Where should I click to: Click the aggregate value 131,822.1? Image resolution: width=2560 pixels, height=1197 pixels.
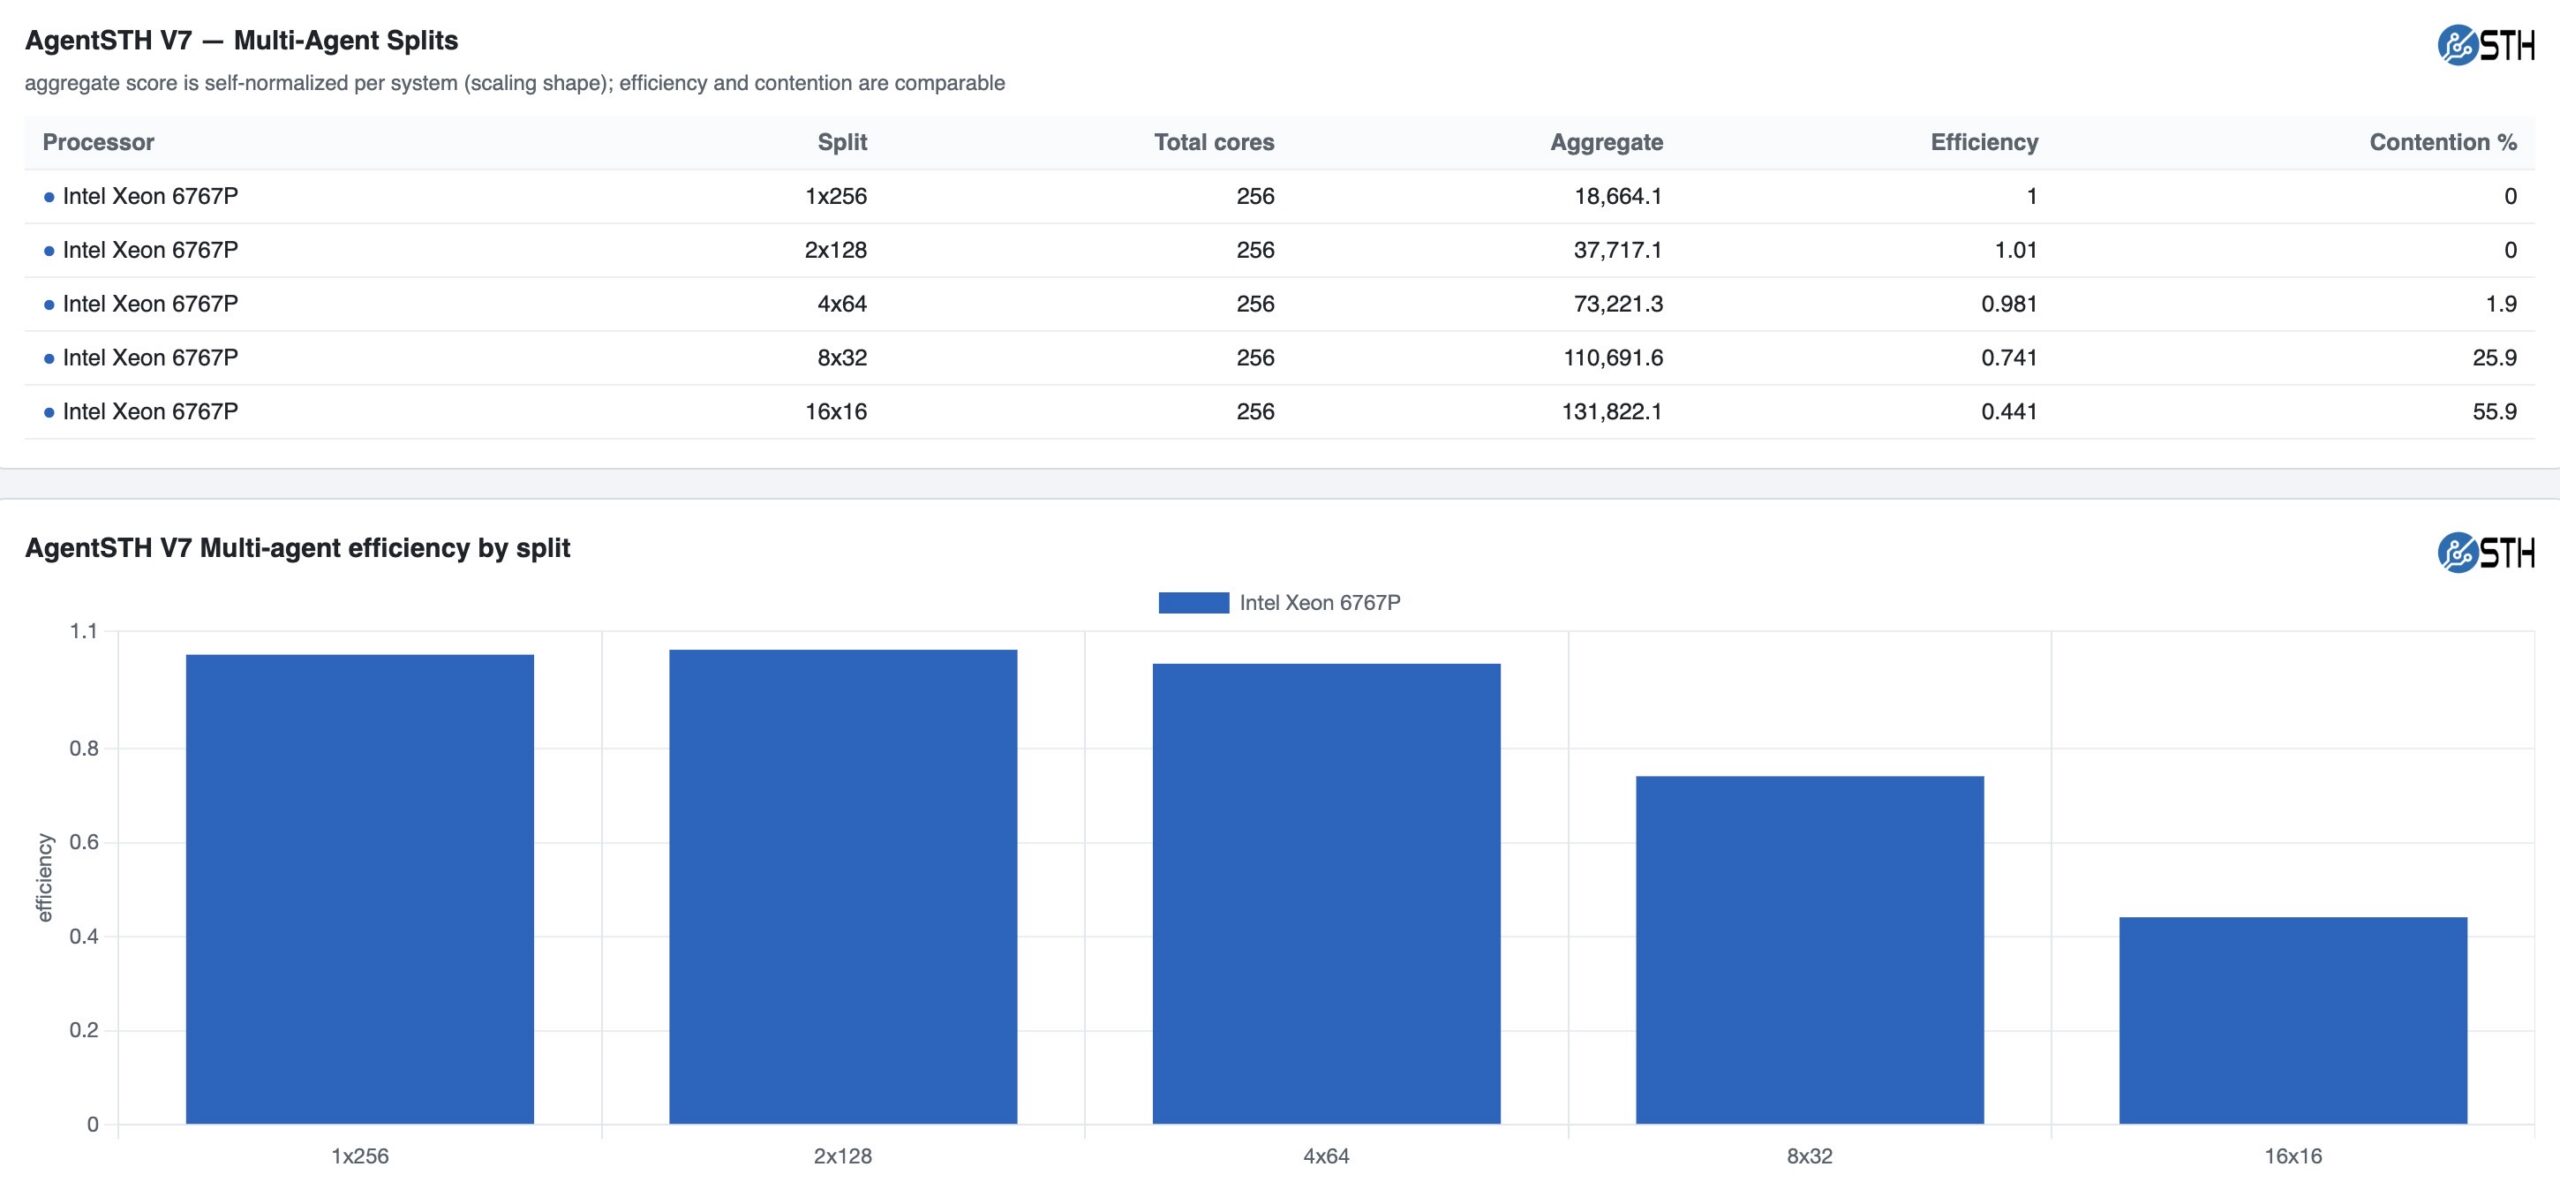(x=1612, y=412)
